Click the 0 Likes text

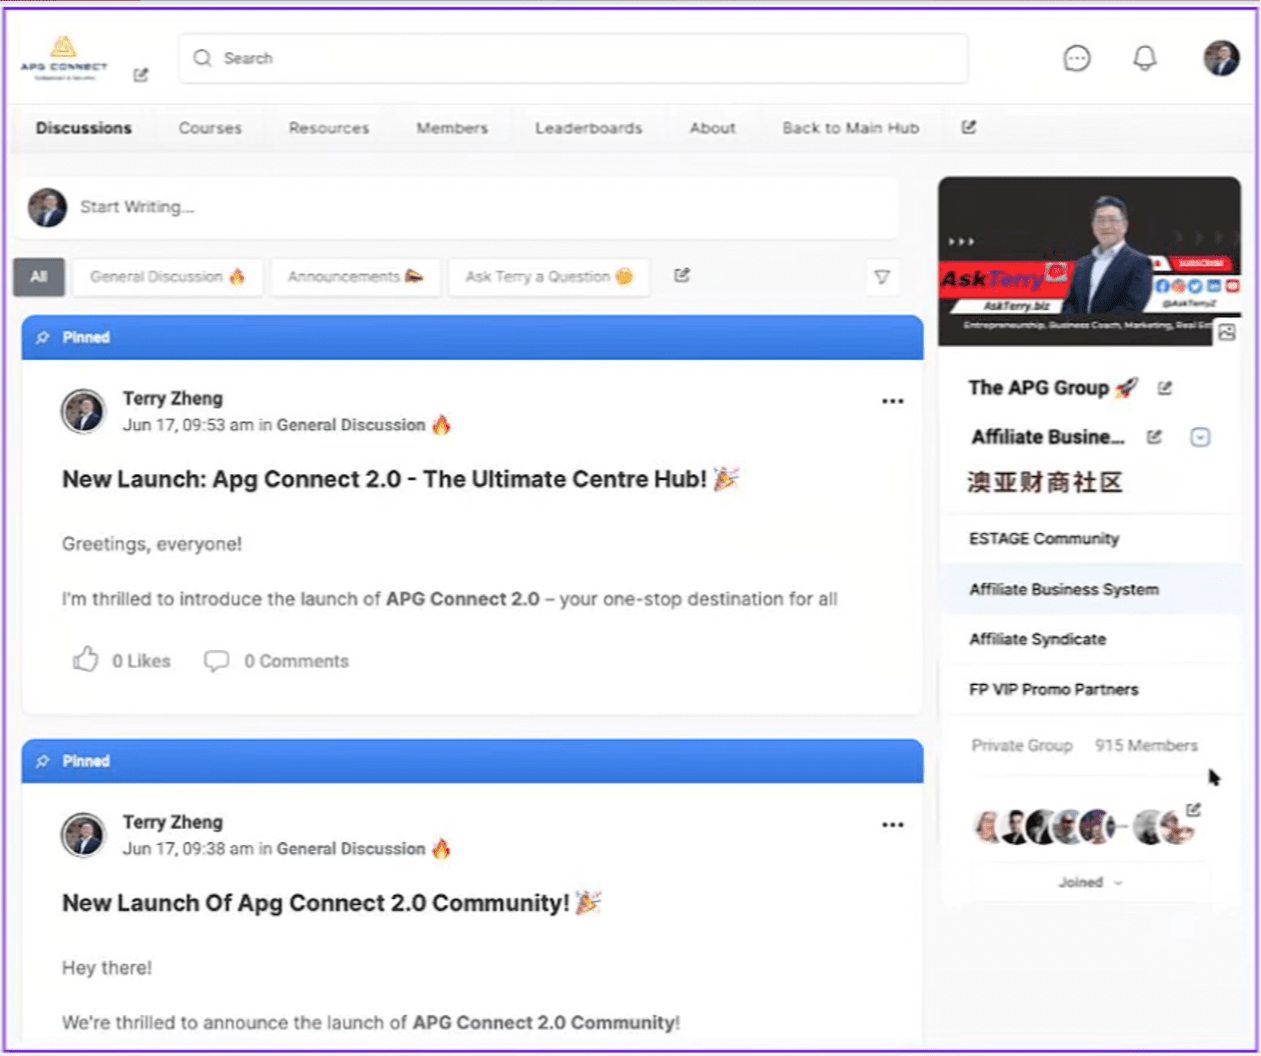[141, 661]
